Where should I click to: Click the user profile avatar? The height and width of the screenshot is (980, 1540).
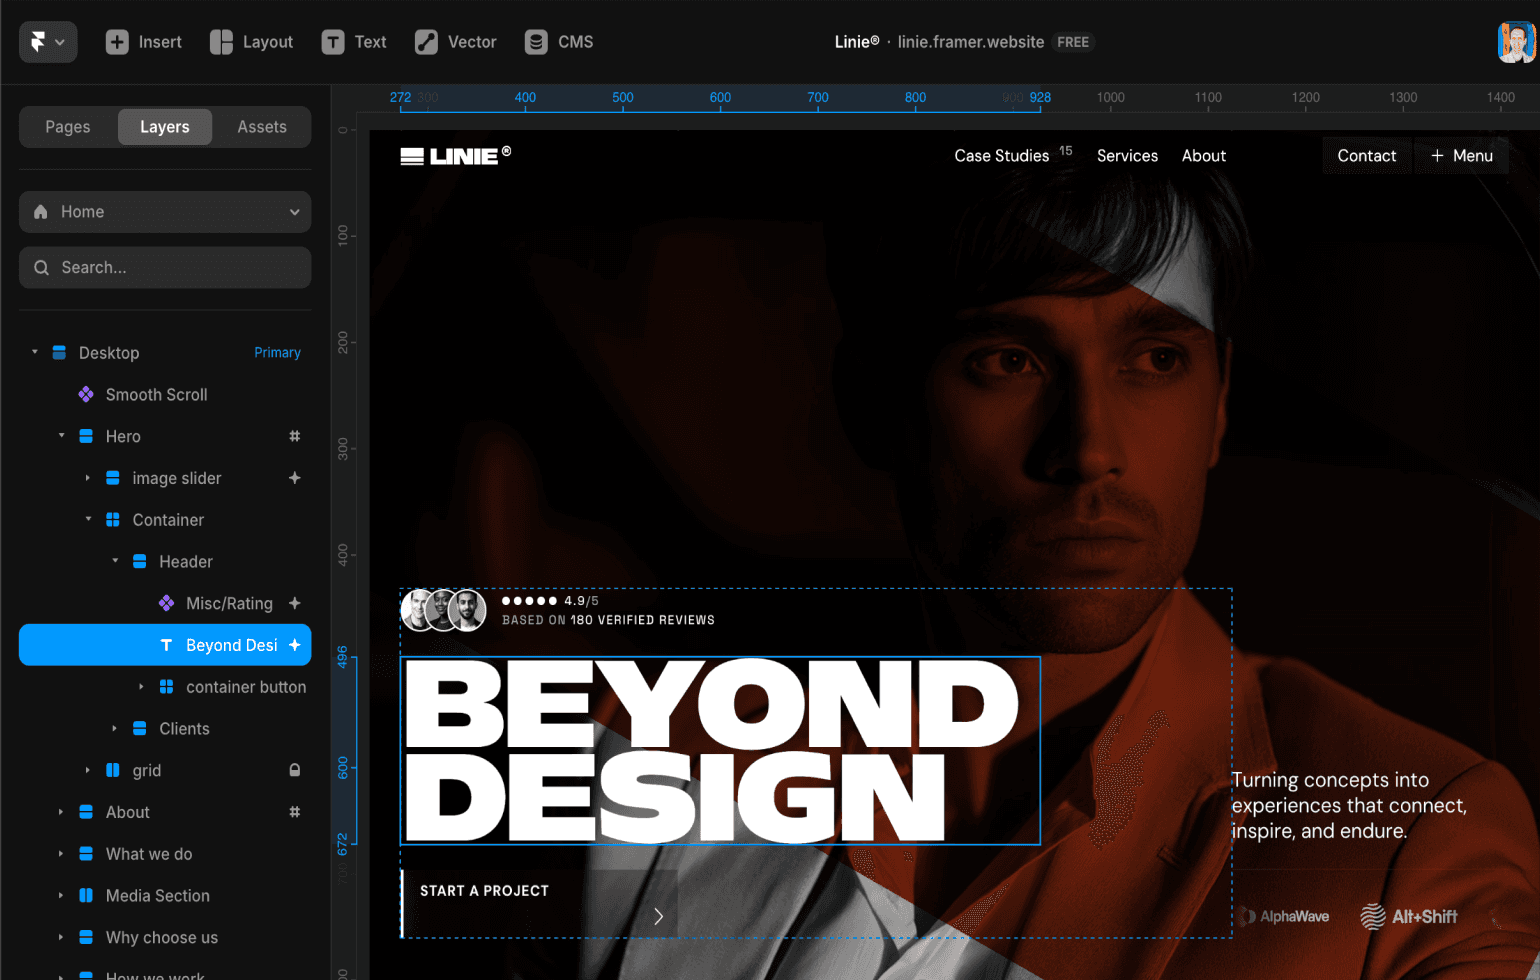coord(1515,42)
